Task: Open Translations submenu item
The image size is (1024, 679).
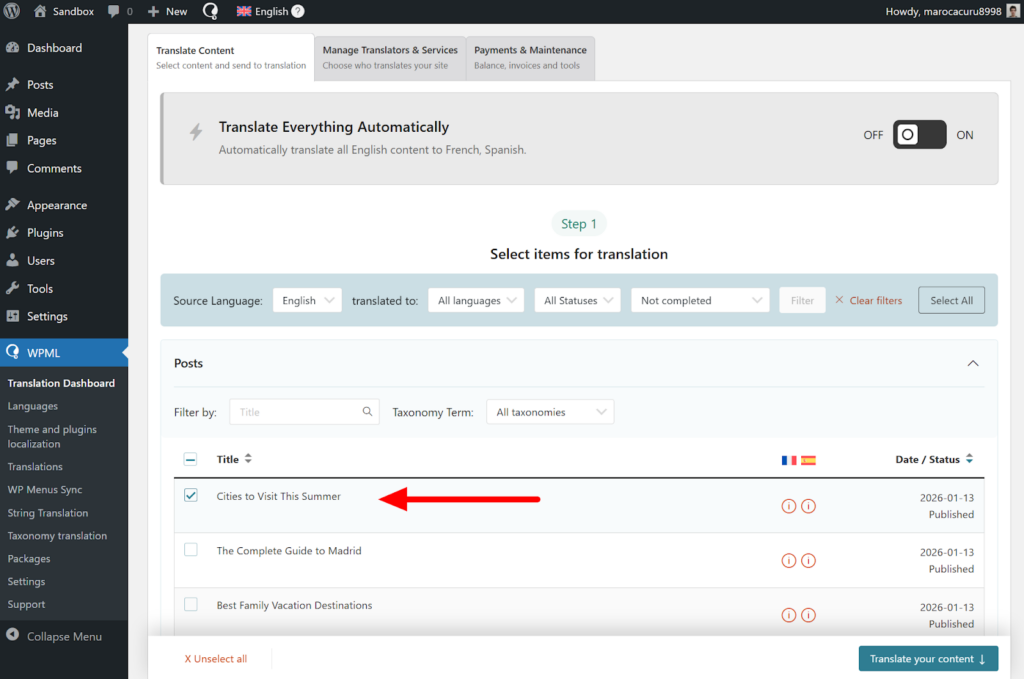Action: (35, 467)
